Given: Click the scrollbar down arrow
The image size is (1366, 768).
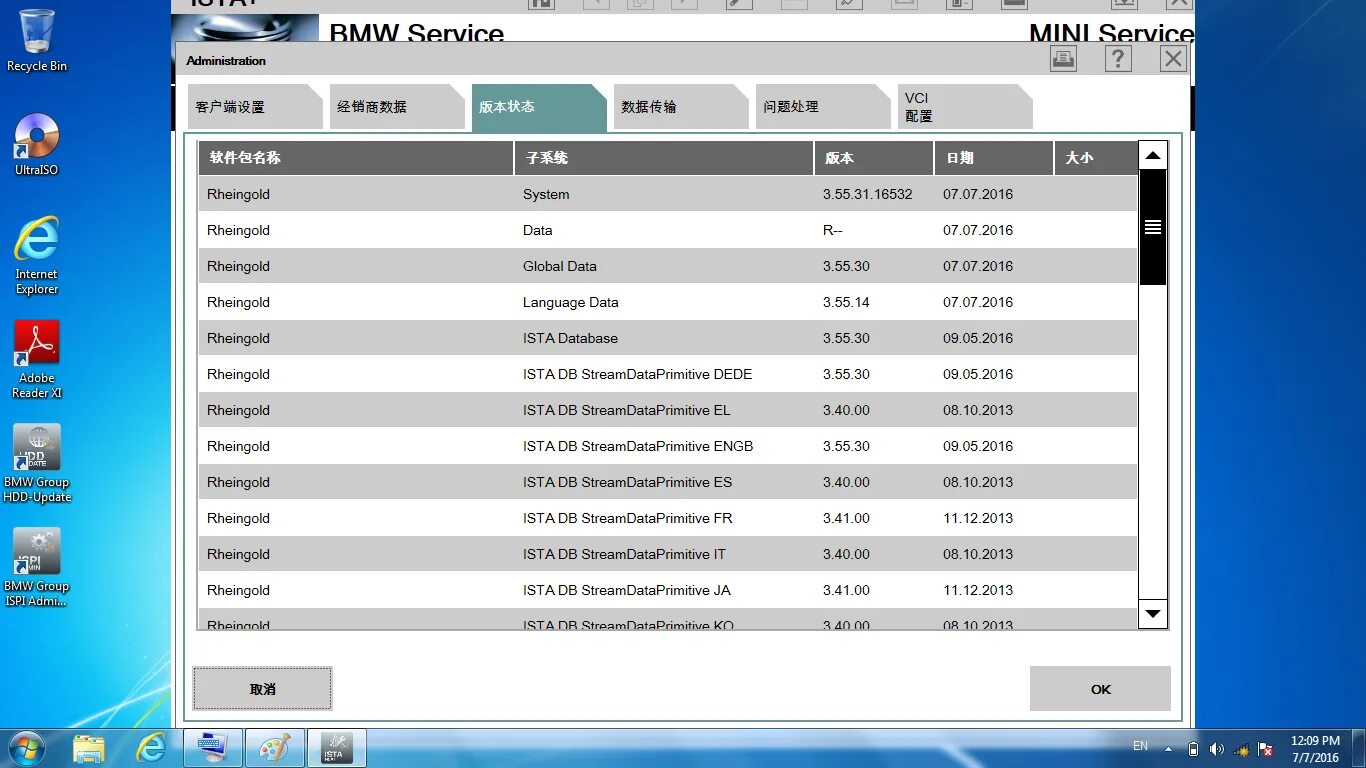Looking at the screenshot, I should tap(1153, 614).
